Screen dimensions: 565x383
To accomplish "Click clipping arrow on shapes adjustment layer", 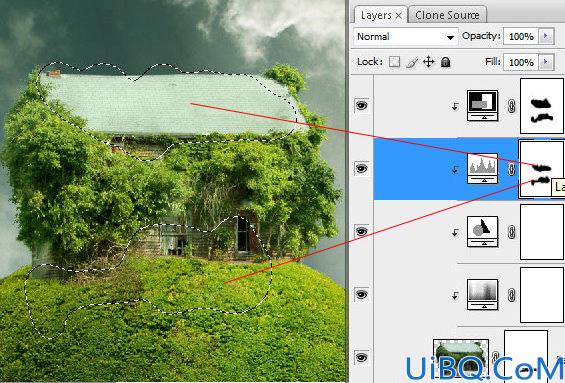I will (455, 232).
